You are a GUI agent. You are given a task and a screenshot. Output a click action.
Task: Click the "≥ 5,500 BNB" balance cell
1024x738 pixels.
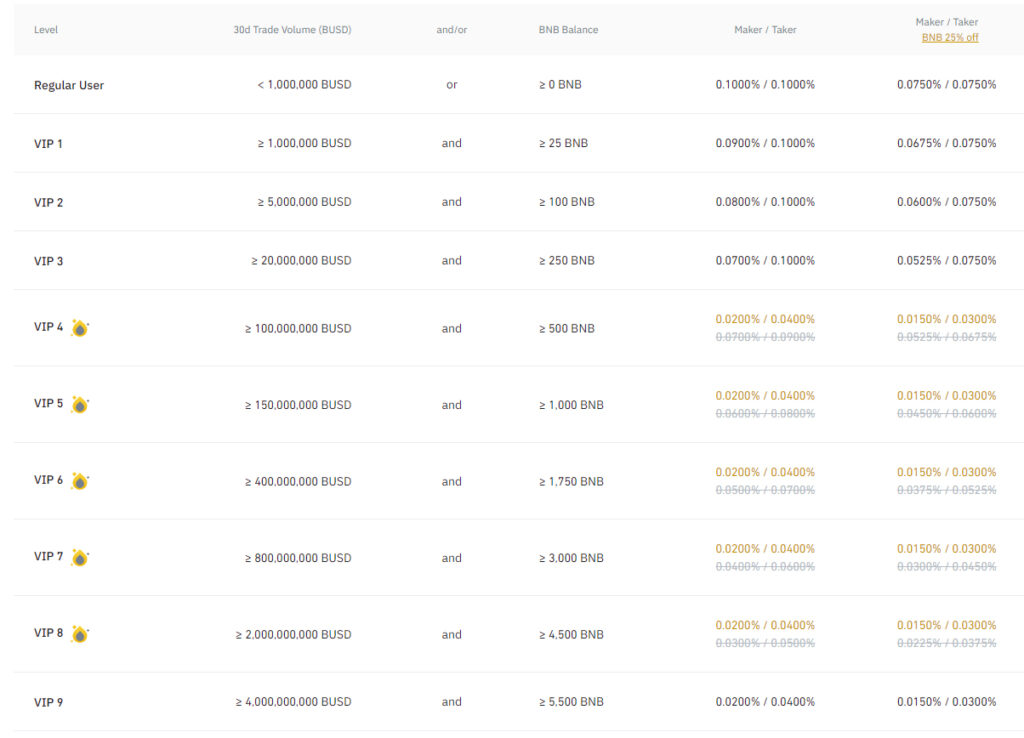pyautogui.click(x=571, y=701)
